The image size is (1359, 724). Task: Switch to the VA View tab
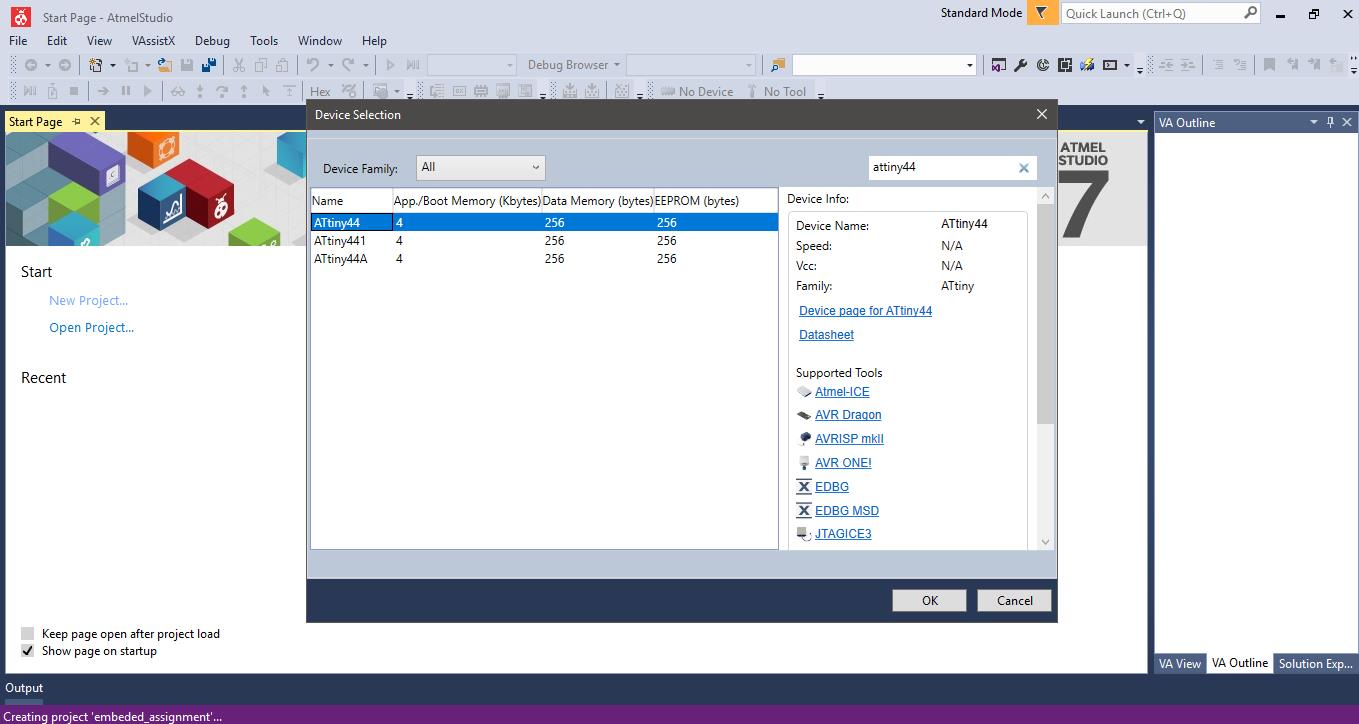(1180, 663)
